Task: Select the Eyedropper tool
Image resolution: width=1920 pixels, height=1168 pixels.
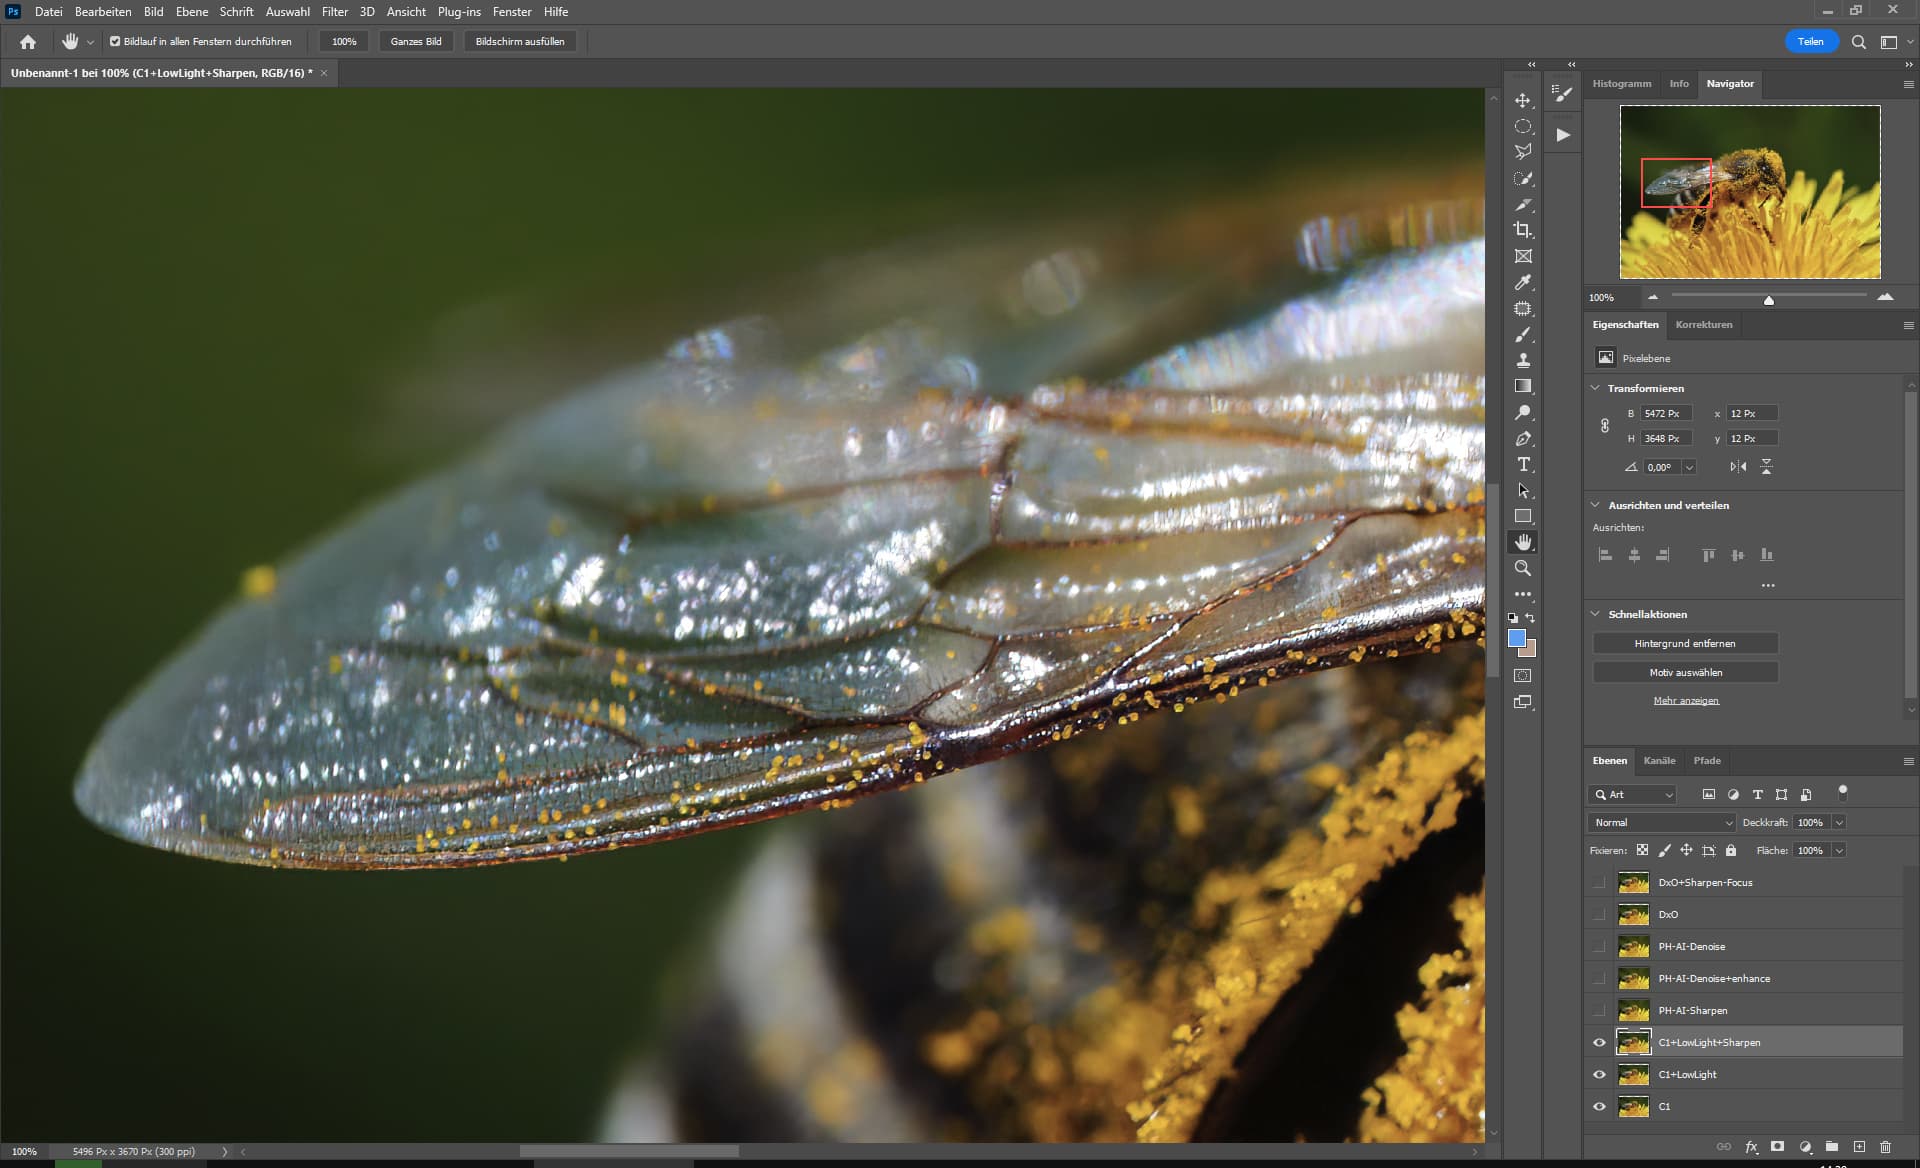Action: [x=1522, y=283]
